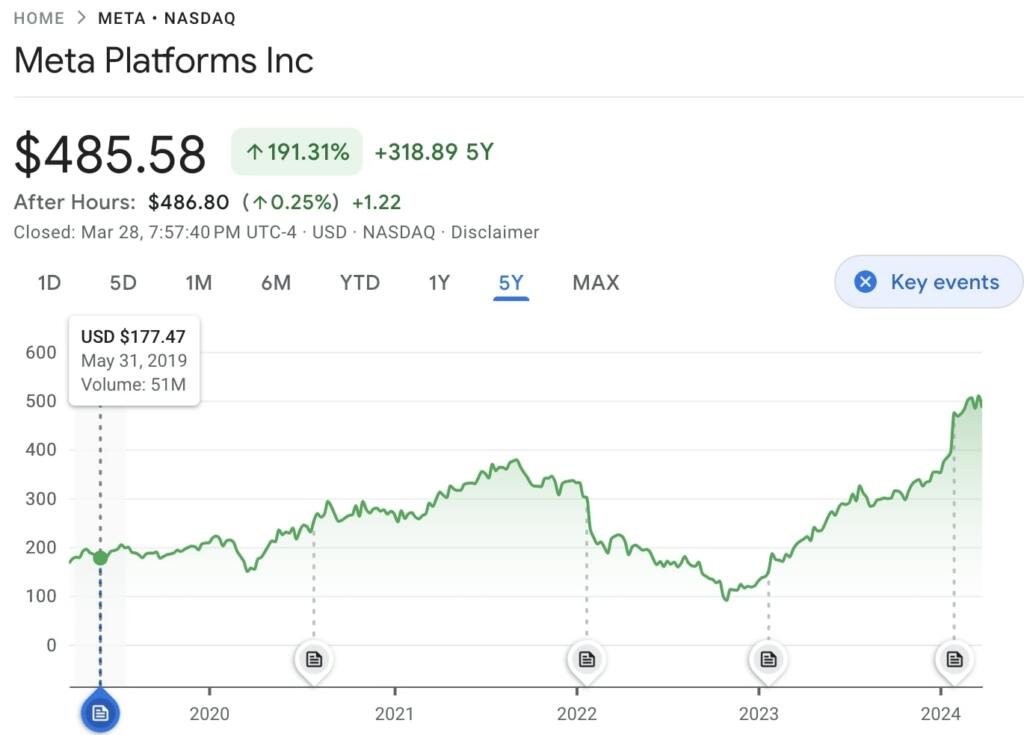Click the META • NASDAQ breadcrumb
Screen dimensions: 1024x735
coord(166,18)
